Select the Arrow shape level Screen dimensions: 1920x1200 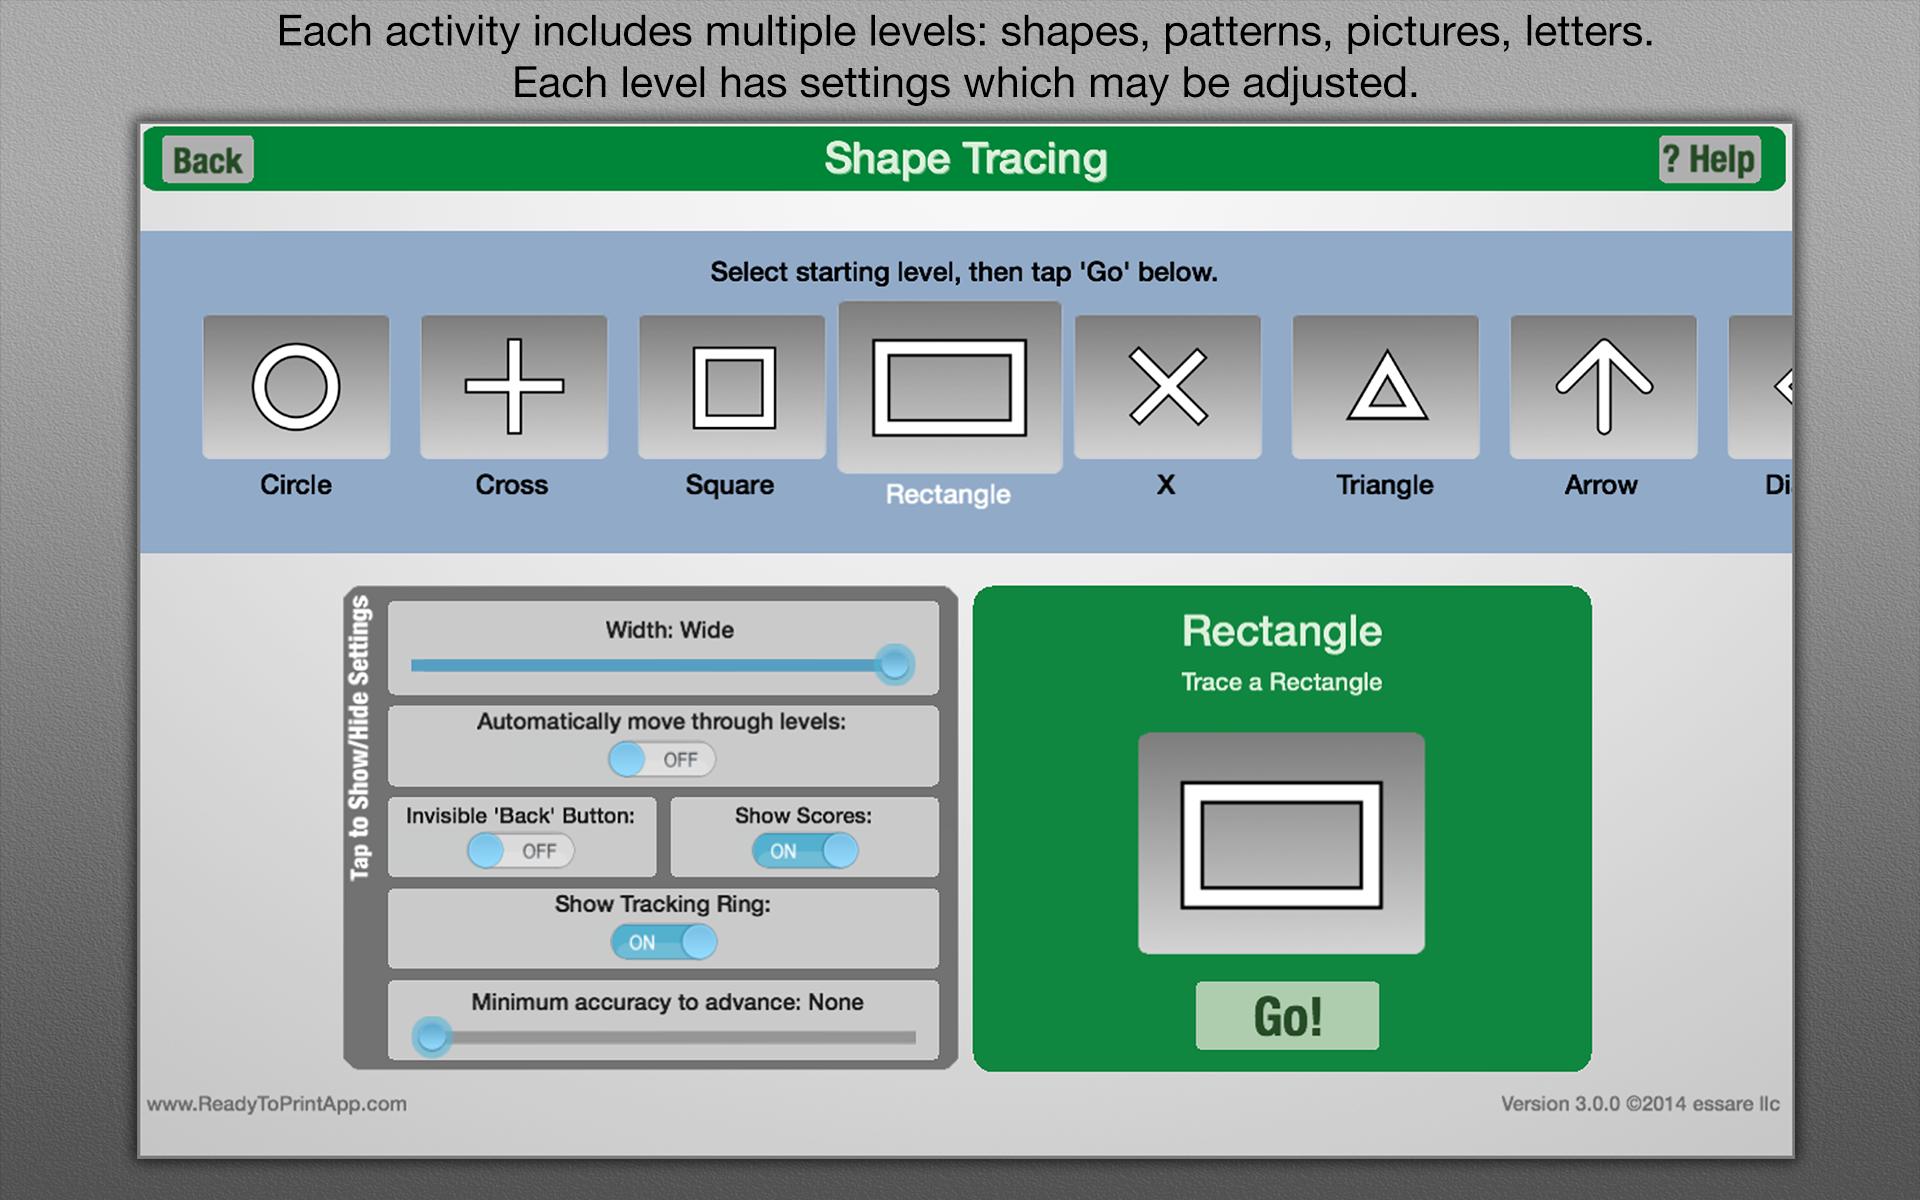[x=1603, y=387]
